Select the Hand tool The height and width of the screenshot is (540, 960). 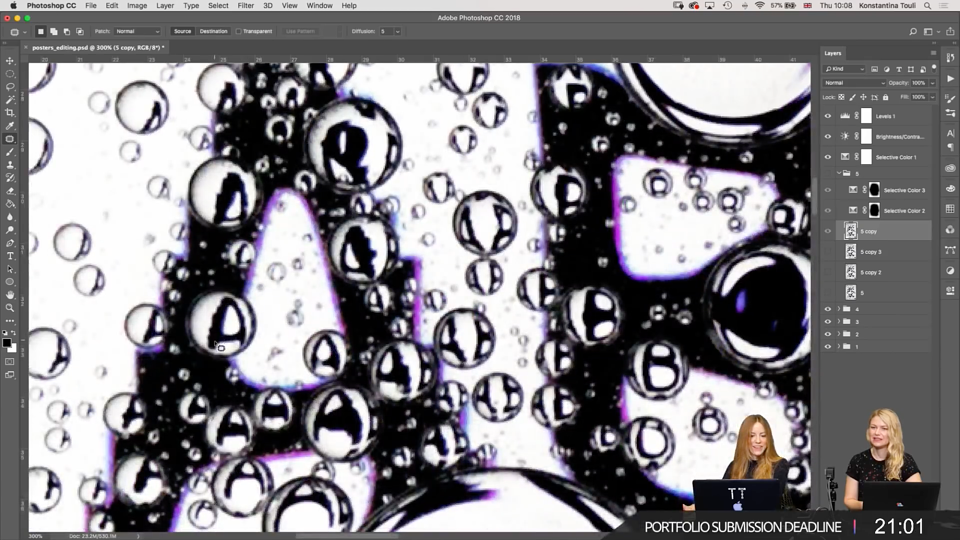point(10,295)
